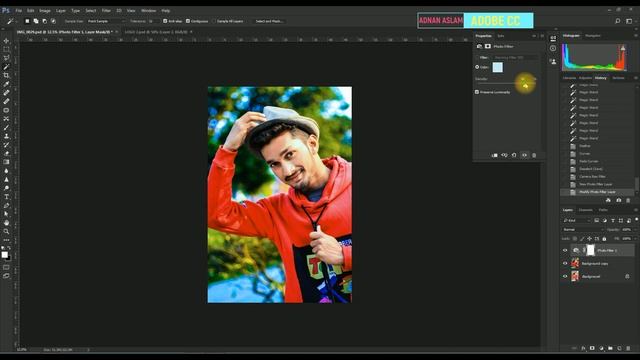The width and height of the screenshot is (640, 360).
Task: Select the Clone Stamp tool
Action: pyautogui.click(x=6, y=136)
